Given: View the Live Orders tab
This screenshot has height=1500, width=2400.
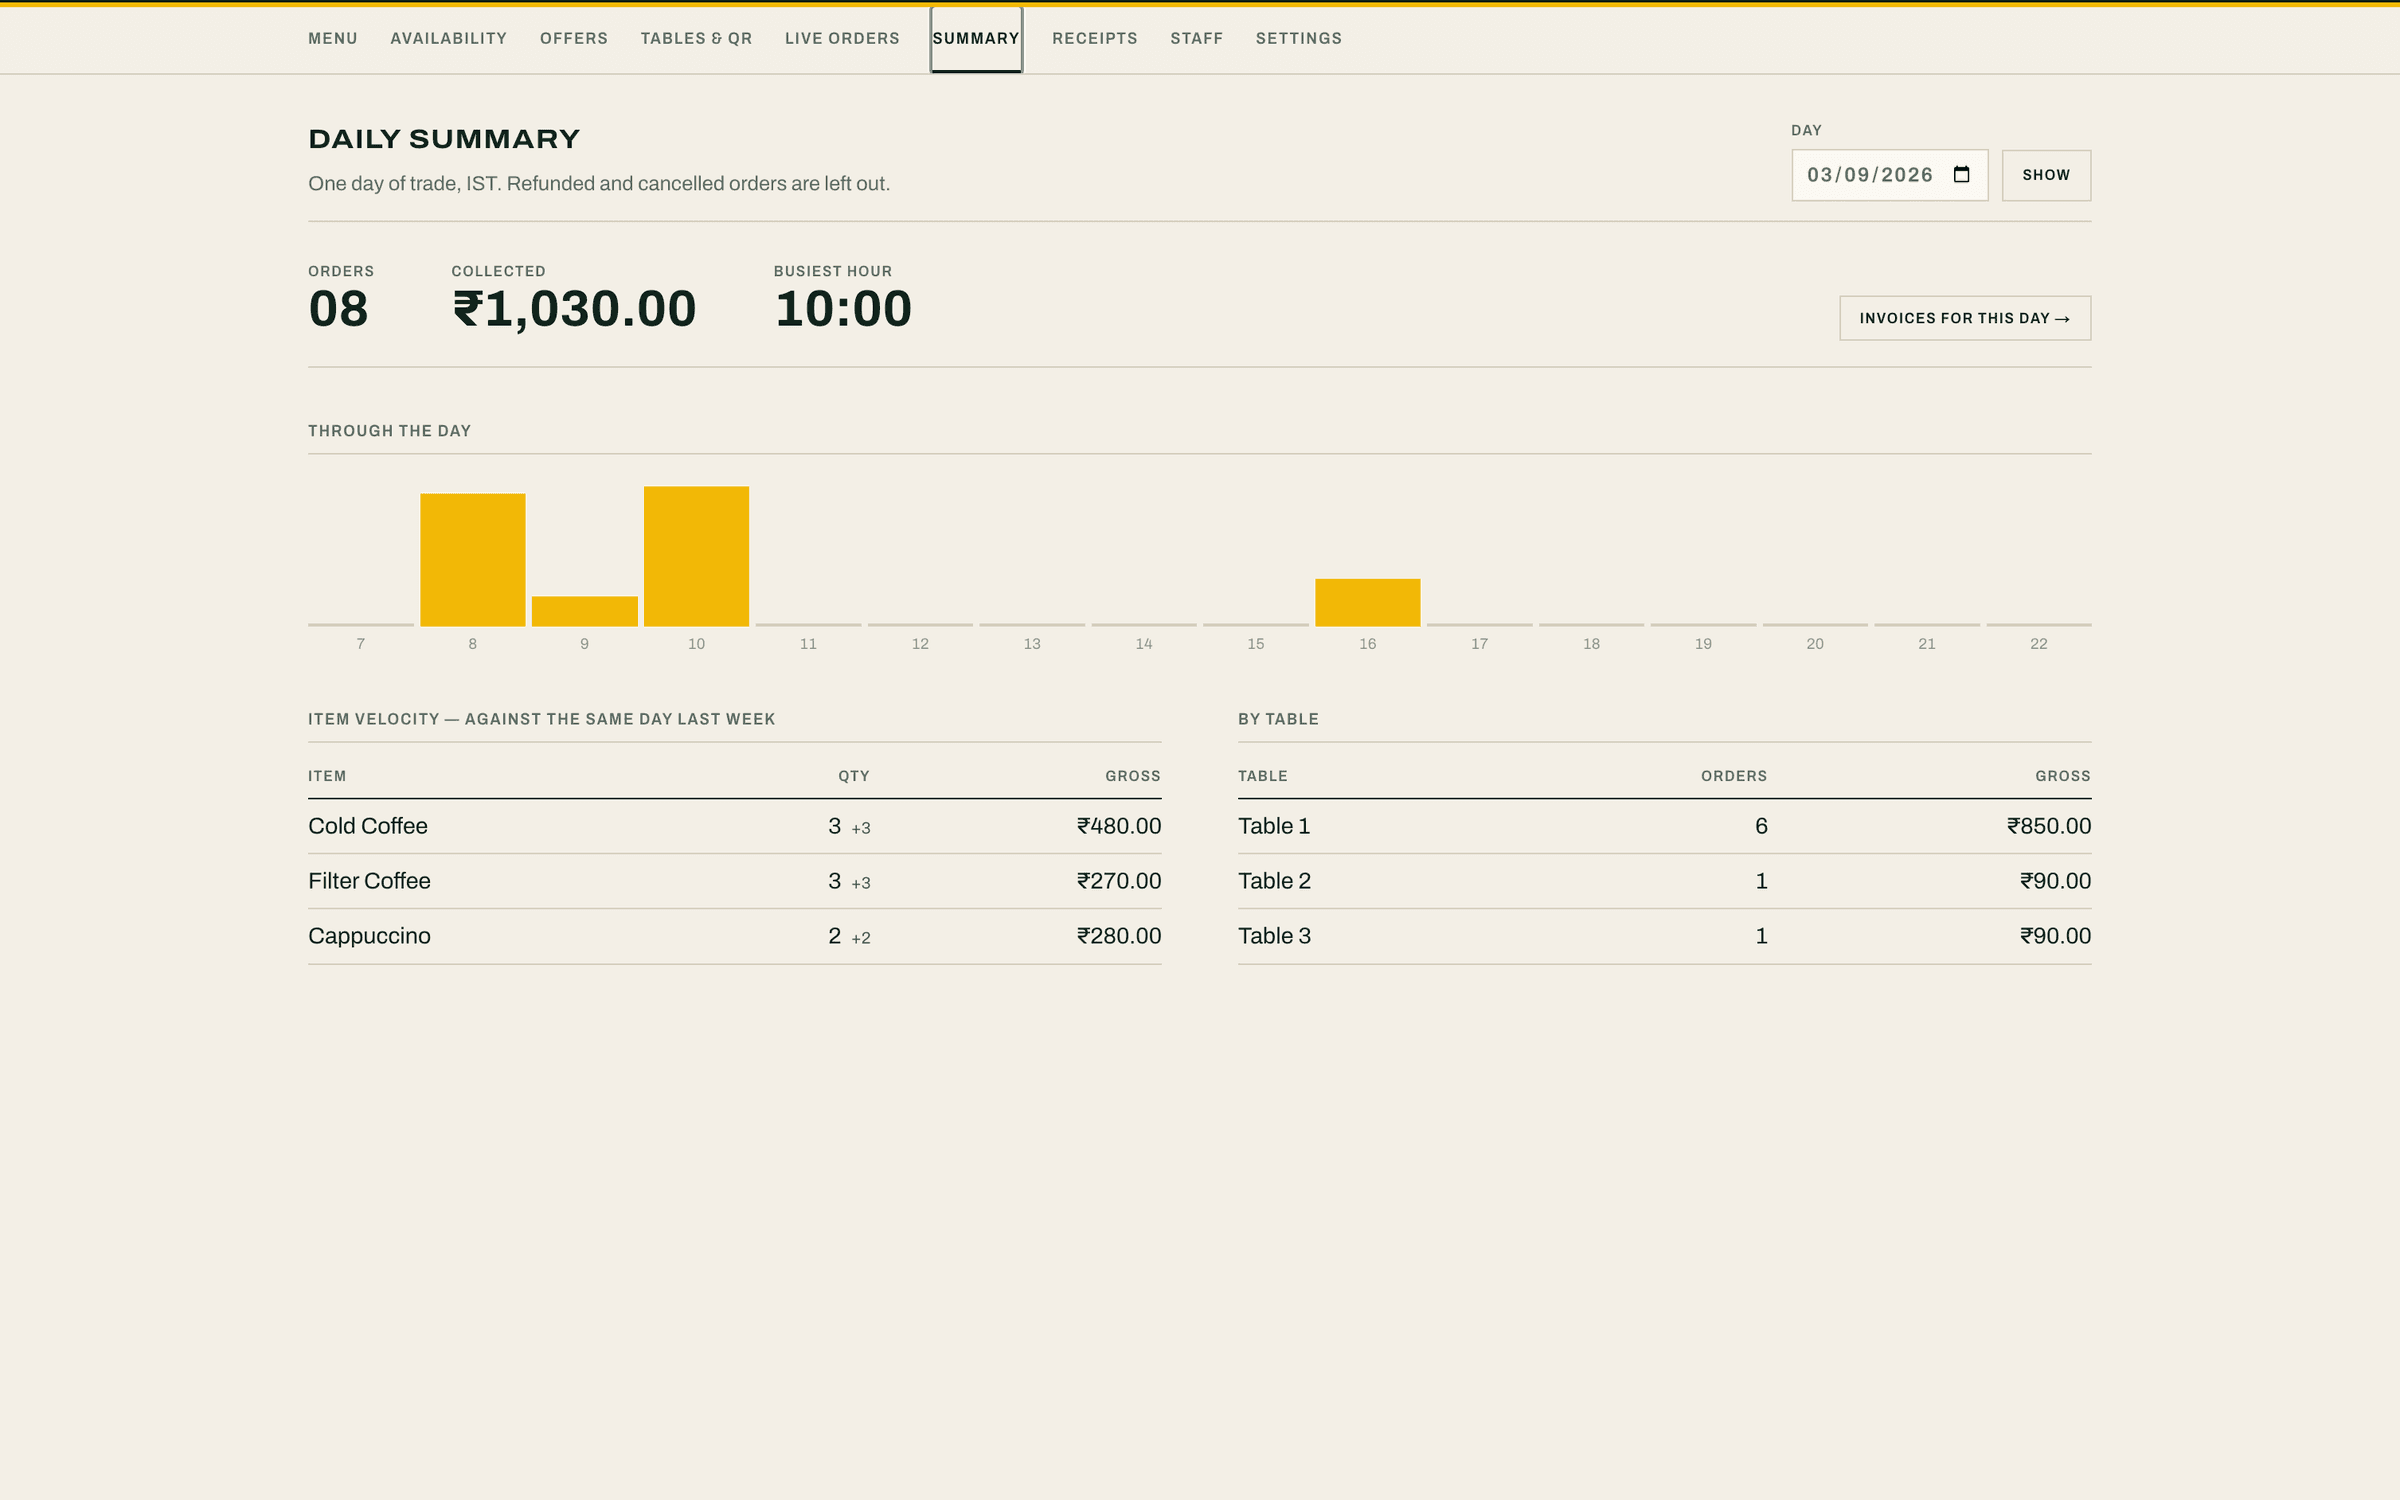Looking at the screenshot, I should coord(842,38).
